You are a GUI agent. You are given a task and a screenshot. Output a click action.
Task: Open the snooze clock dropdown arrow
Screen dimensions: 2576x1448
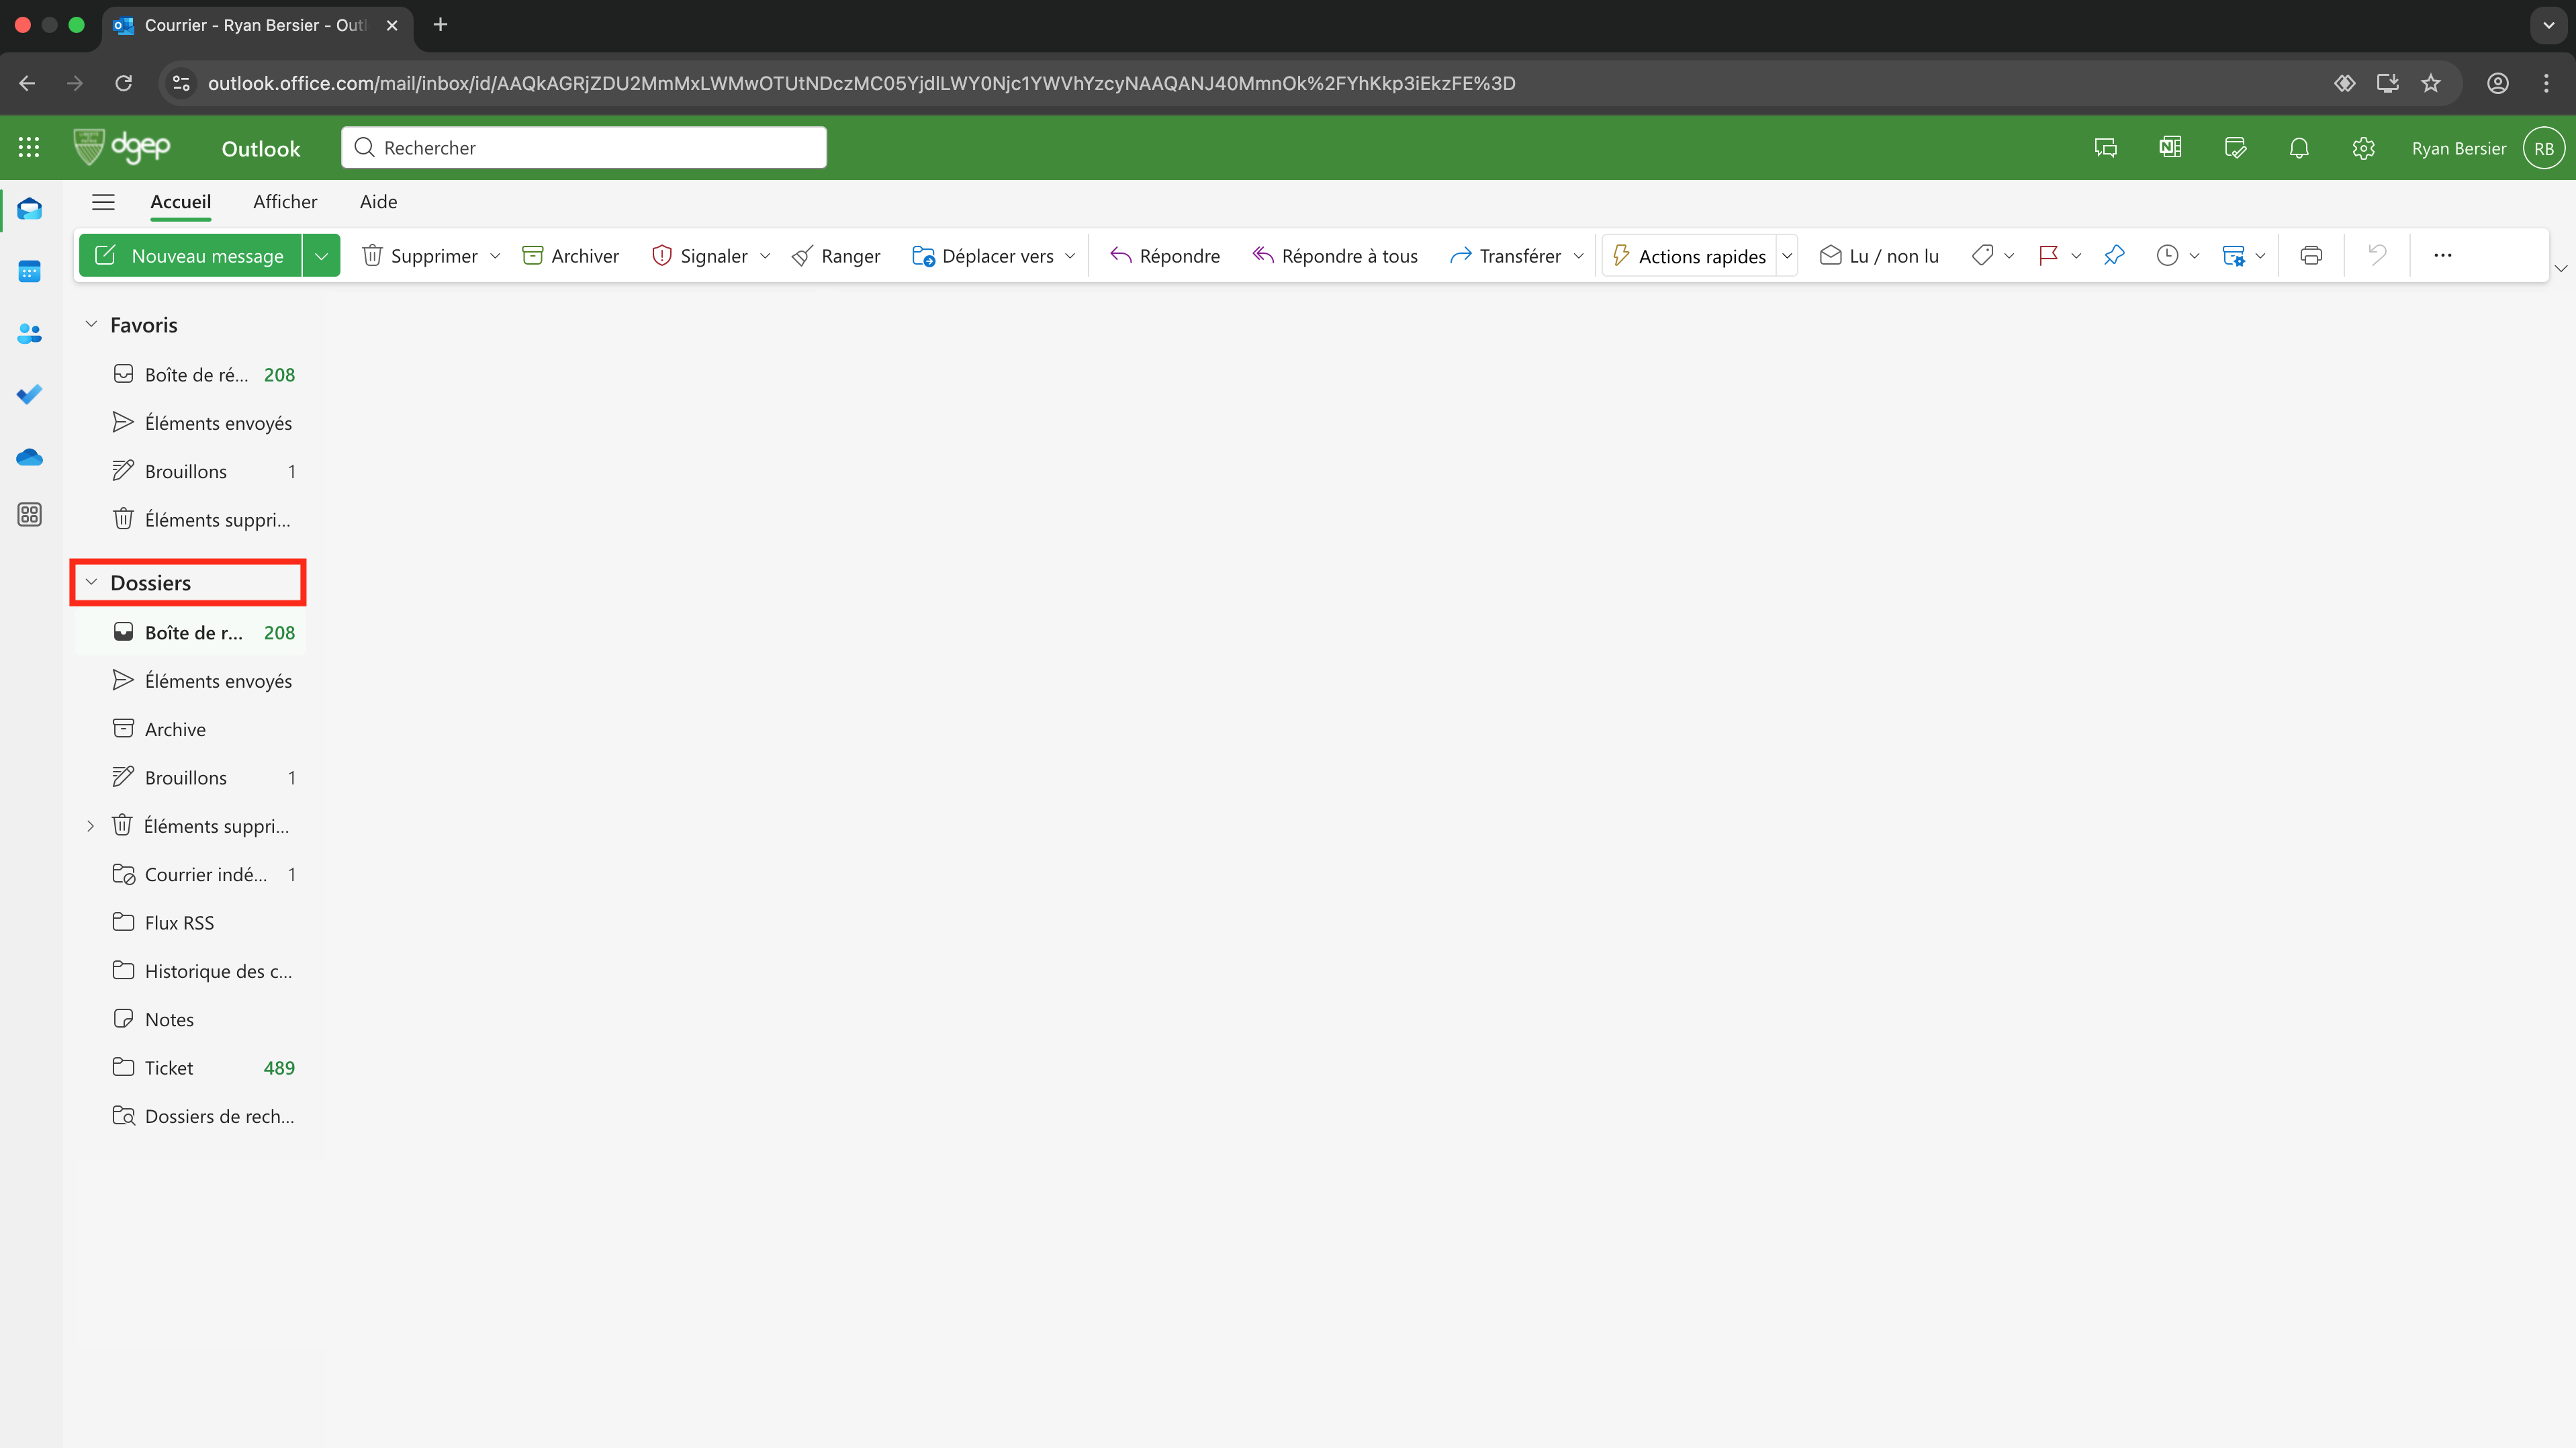click(2194, 256)
